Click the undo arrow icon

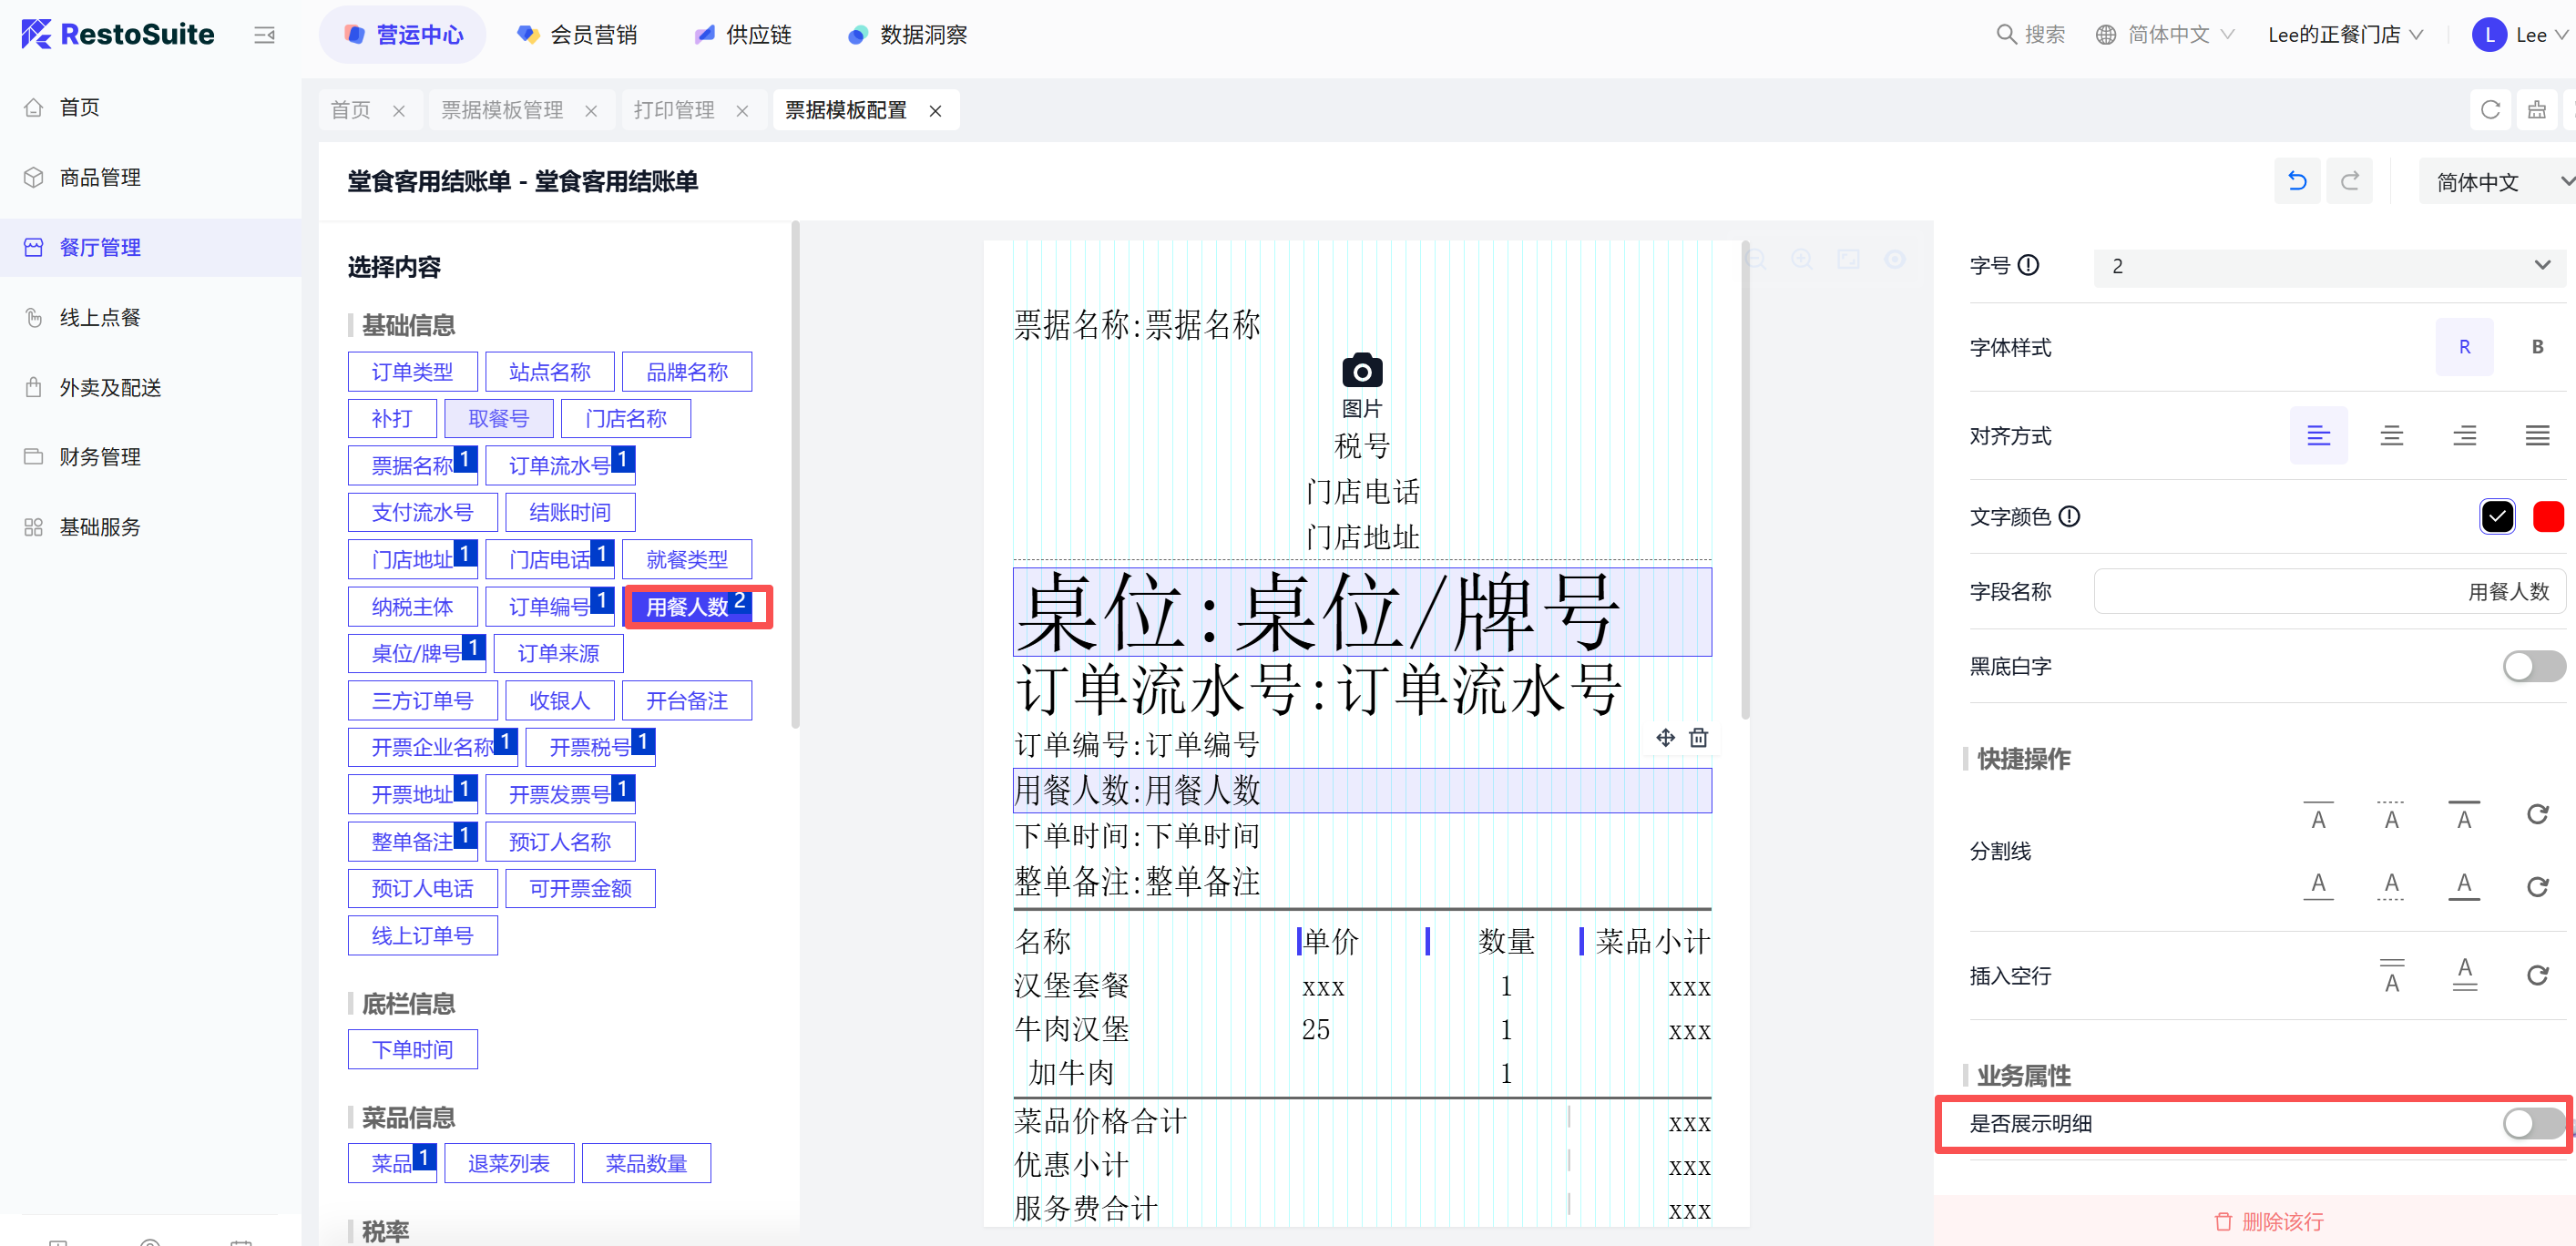pos(2297,181)
